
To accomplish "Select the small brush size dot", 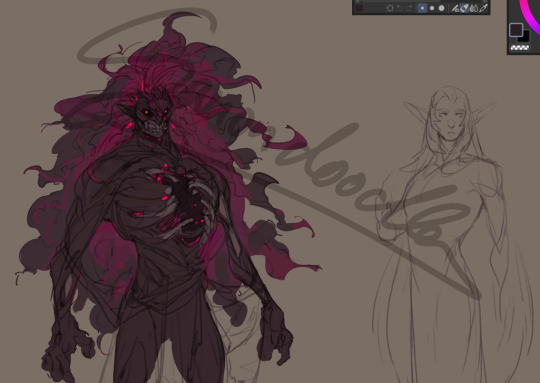I will click(x=423, y=8).
